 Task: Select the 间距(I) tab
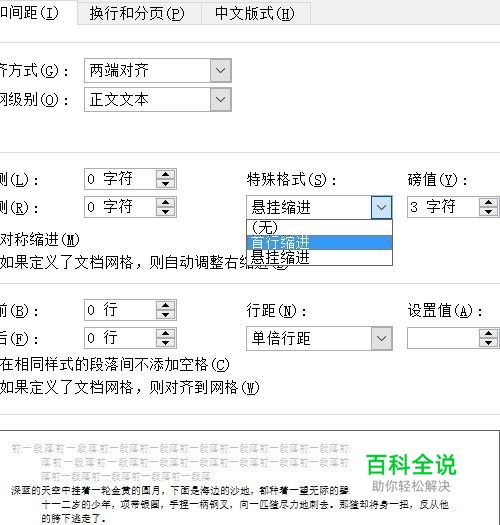[38, 13]
